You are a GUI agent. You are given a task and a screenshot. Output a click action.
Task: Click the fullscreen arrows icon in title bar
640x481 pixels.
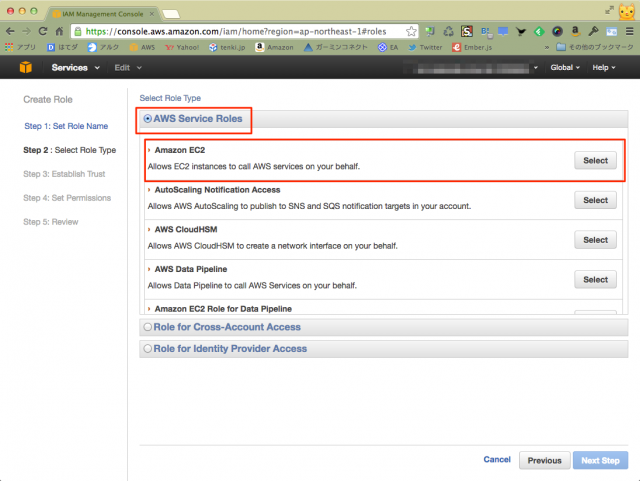click(609, 11)
